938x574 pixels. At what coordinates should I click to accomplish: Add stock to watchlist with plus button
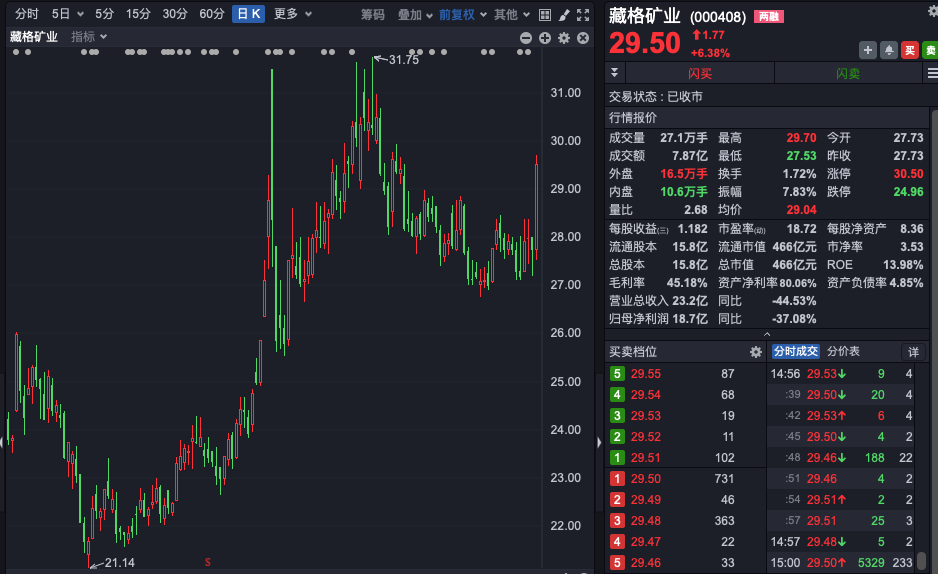867,50
